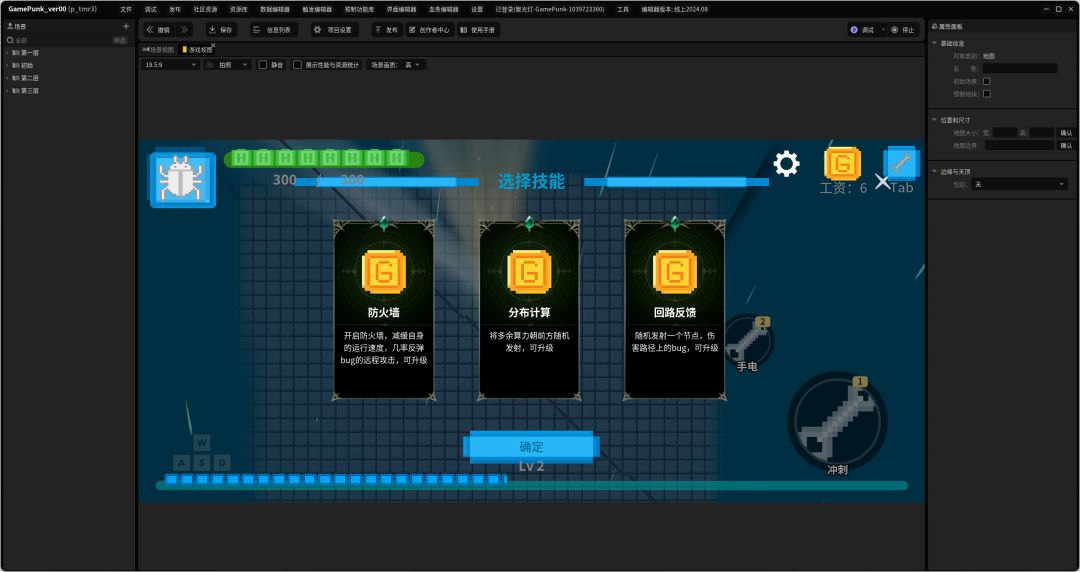Expand the 第二层 tree arrow

pos(8,78)
